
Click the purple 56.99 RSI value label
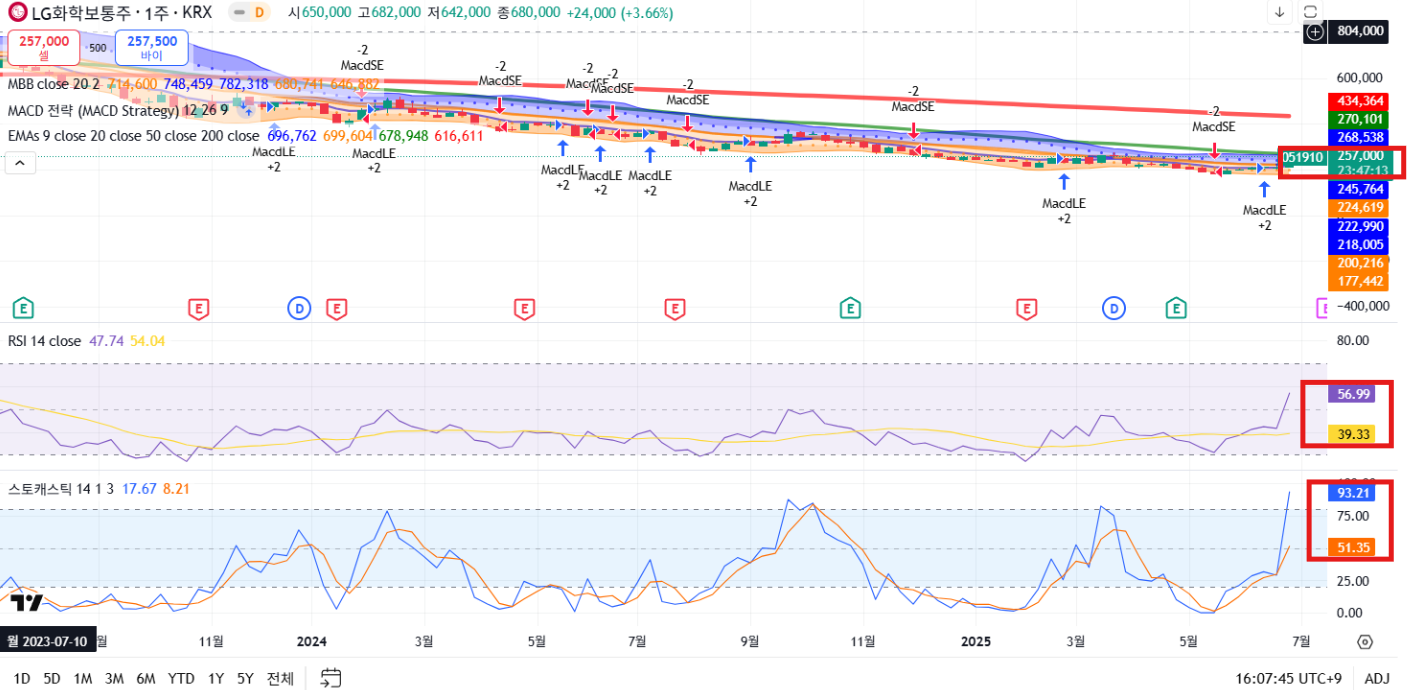pyautogui.click(x=1351, y=394)
